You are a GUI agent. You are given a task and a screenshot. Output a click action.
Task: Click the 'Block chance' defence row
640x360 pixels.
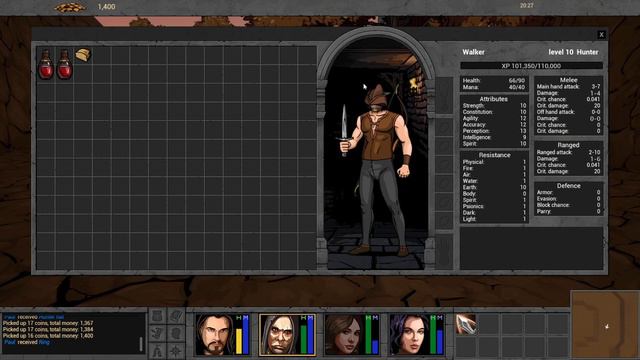coord(568,205)
